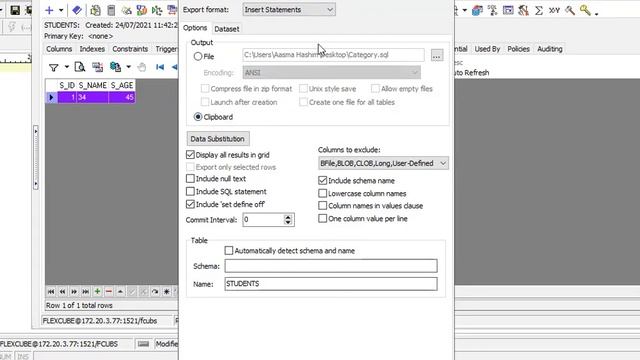Click the blue eraser icon in toolbar
This screenshot has width=640, height=360.
point(77,10)
